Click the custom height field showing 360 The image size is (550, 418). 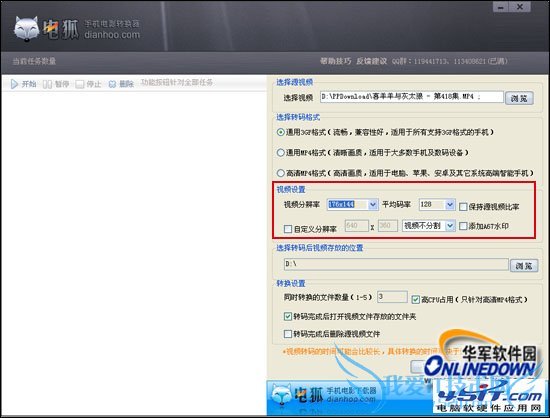388,225
